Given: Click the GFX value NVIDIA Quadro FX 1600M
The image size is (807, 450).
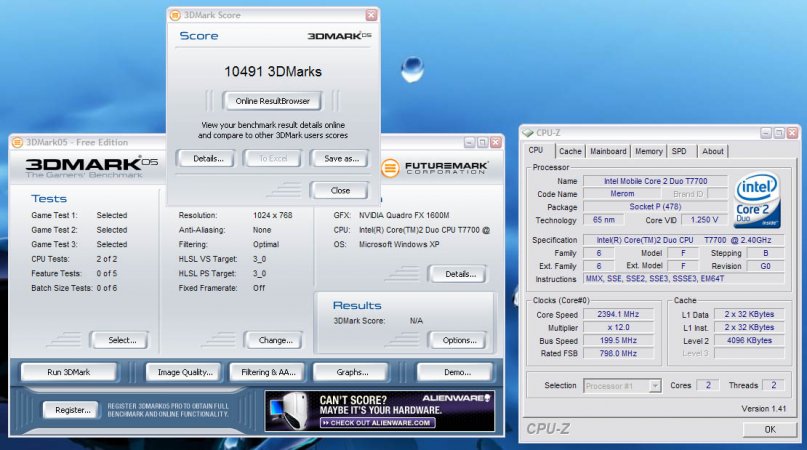Looking at the screenshot, I should coord(404,215).
